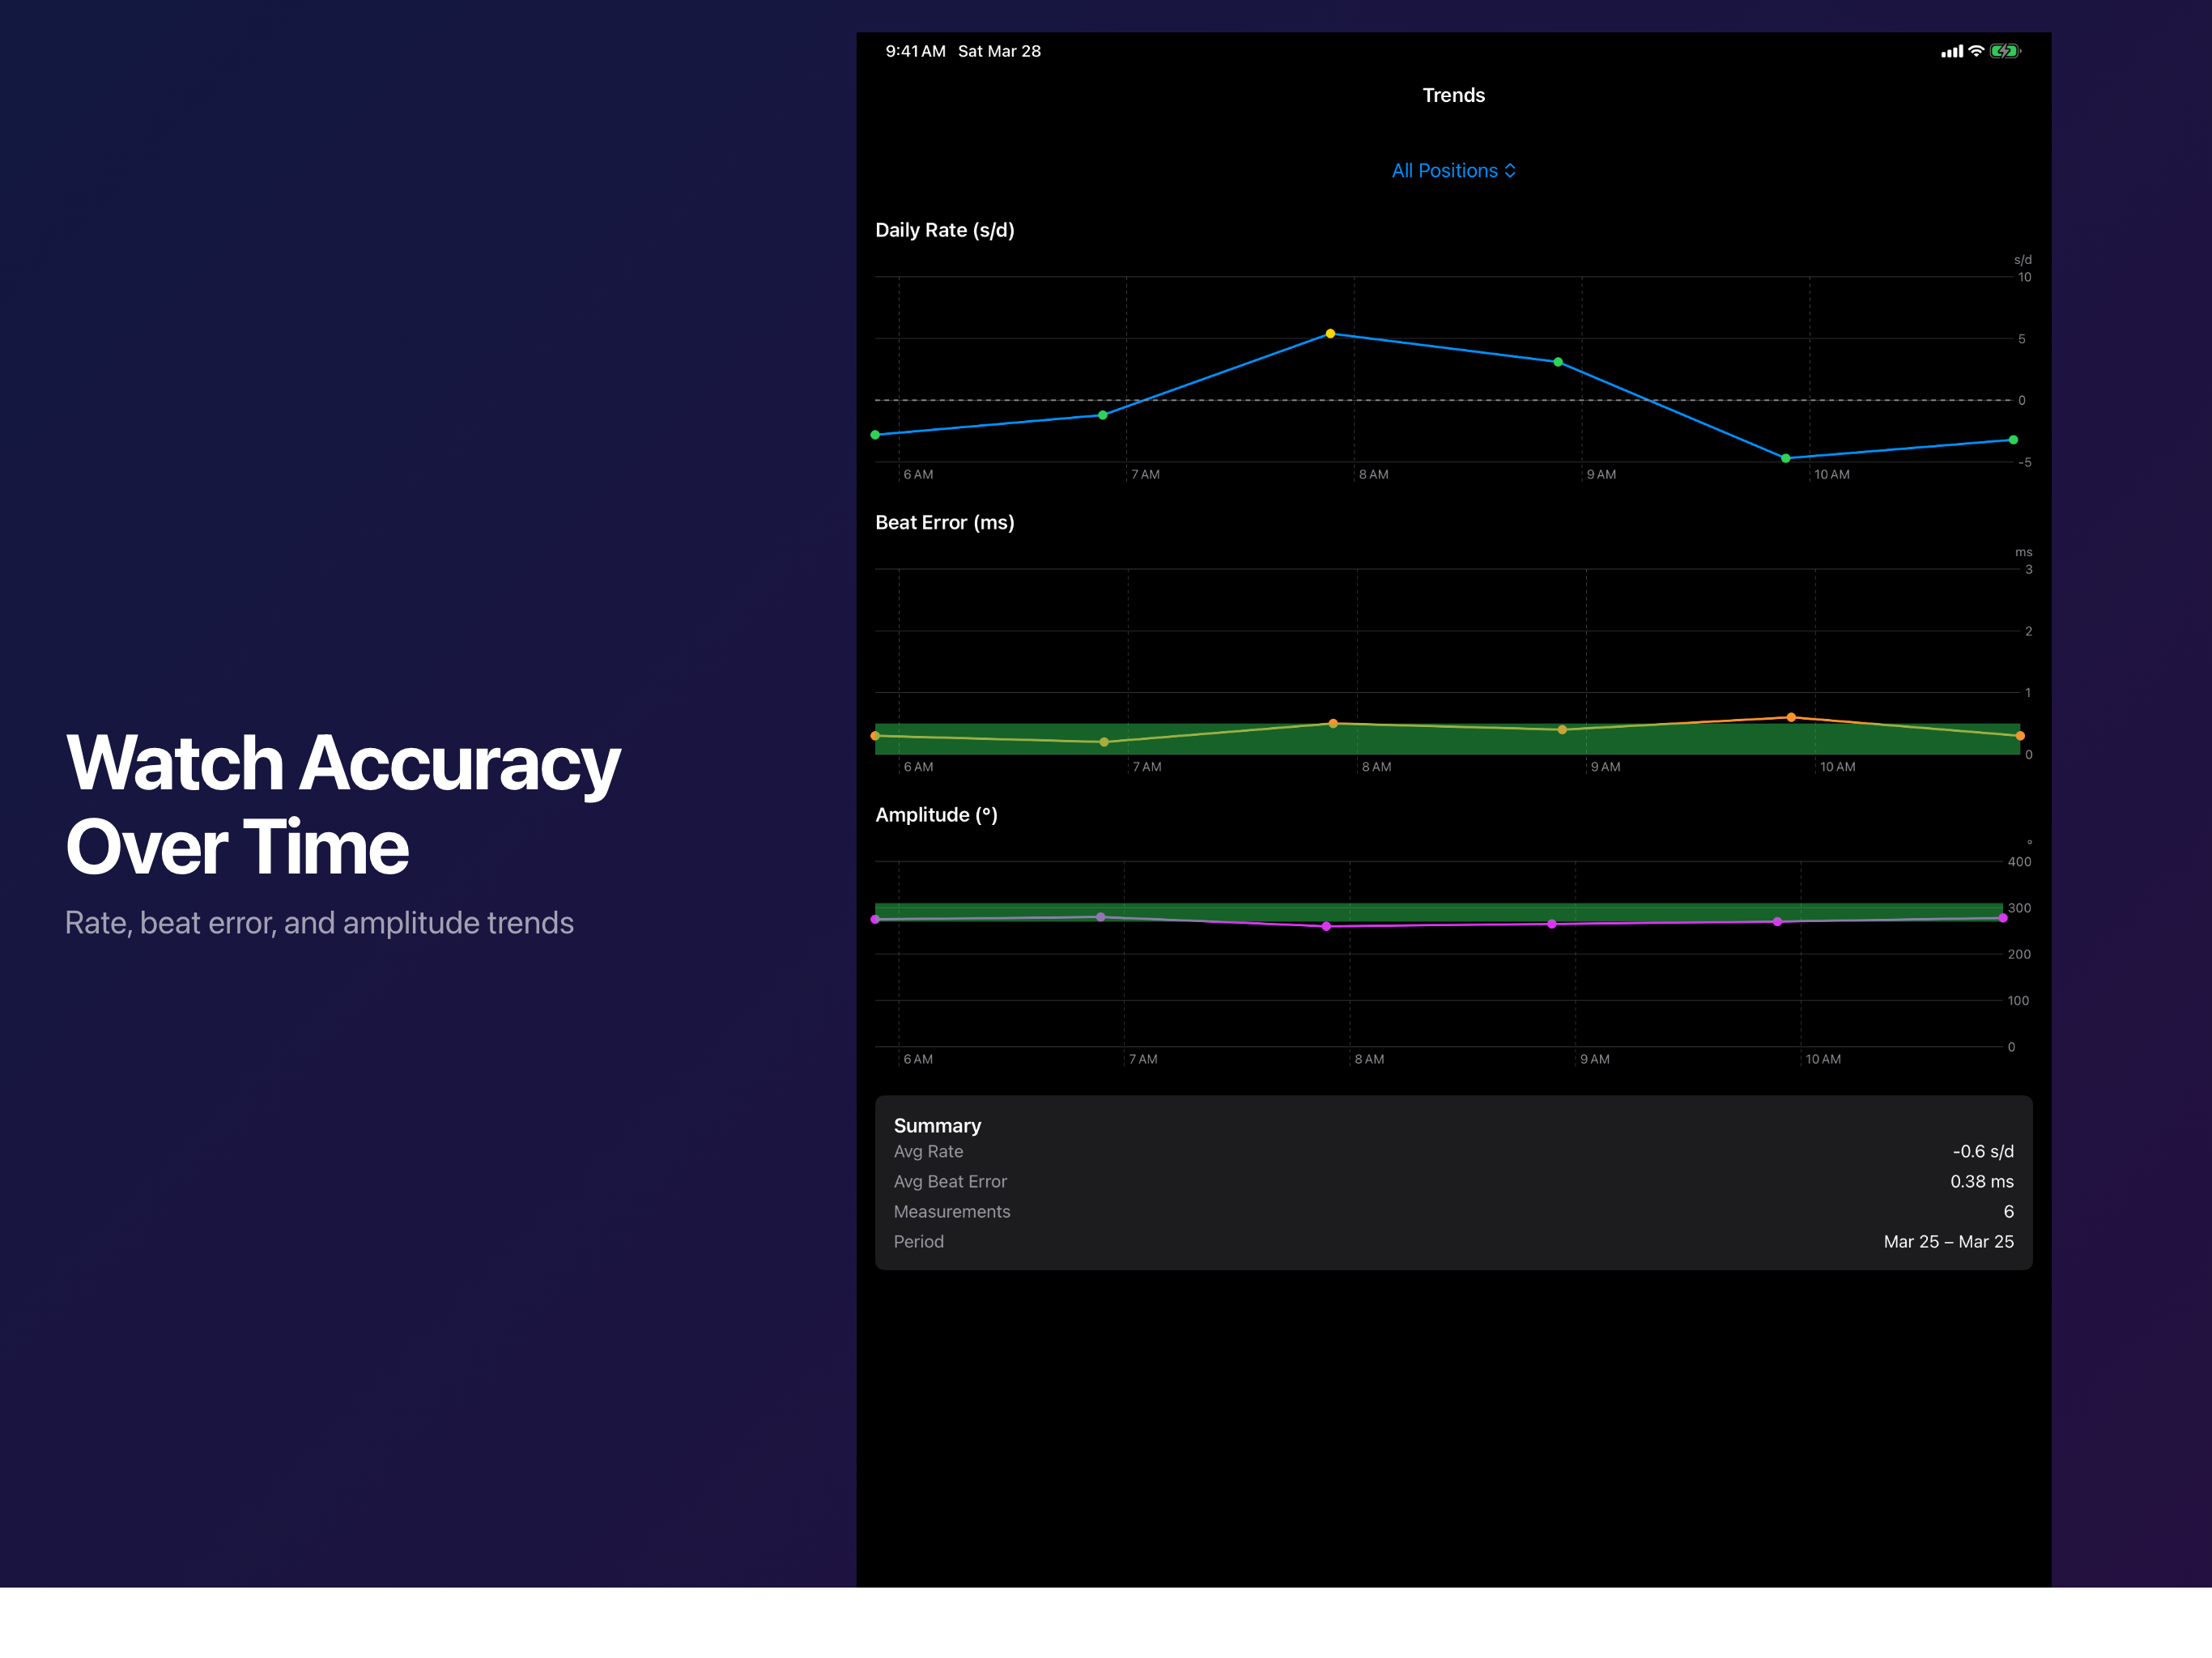Tap the Amplitude (°) heading
Screen dimensions: 2212x1658
coord(936,815)
